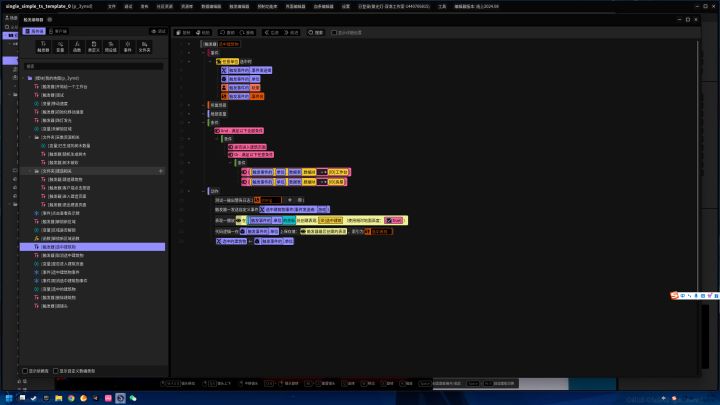Click the 文件夹 folder creation icon

coord(143,47)
